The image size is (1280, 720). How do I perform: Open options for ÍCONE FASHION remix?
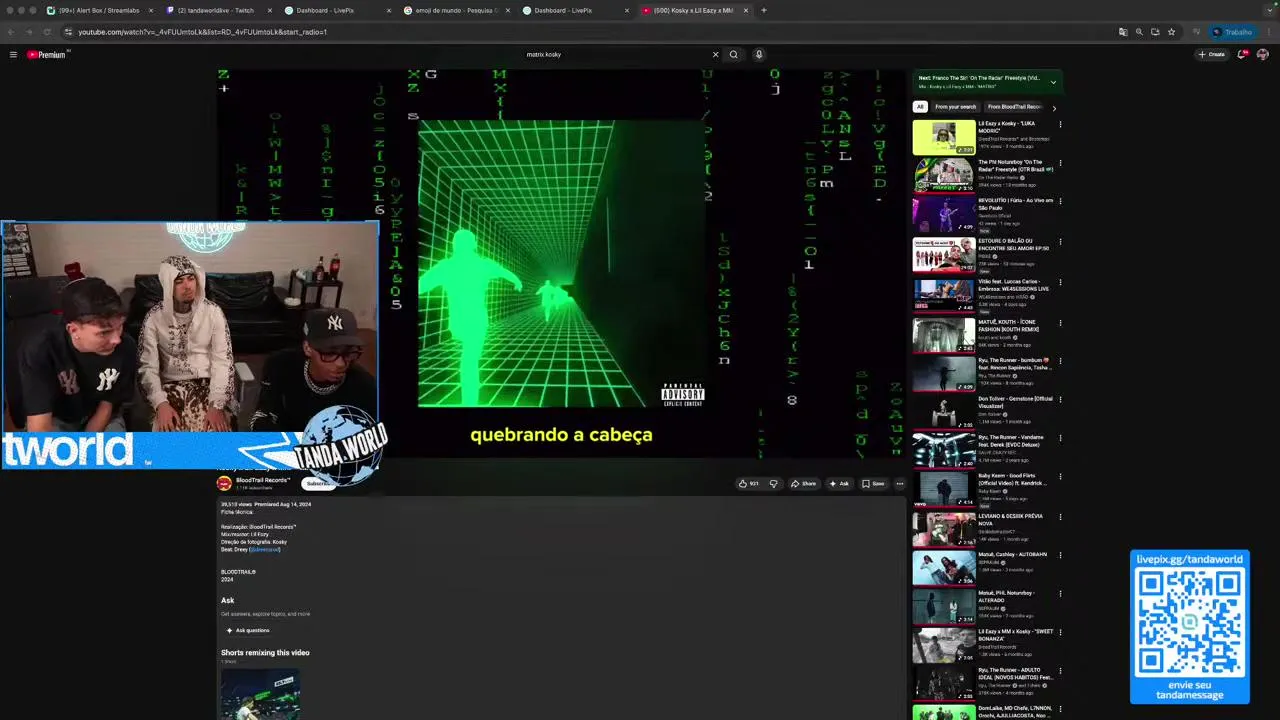(x=1060, y=322)
